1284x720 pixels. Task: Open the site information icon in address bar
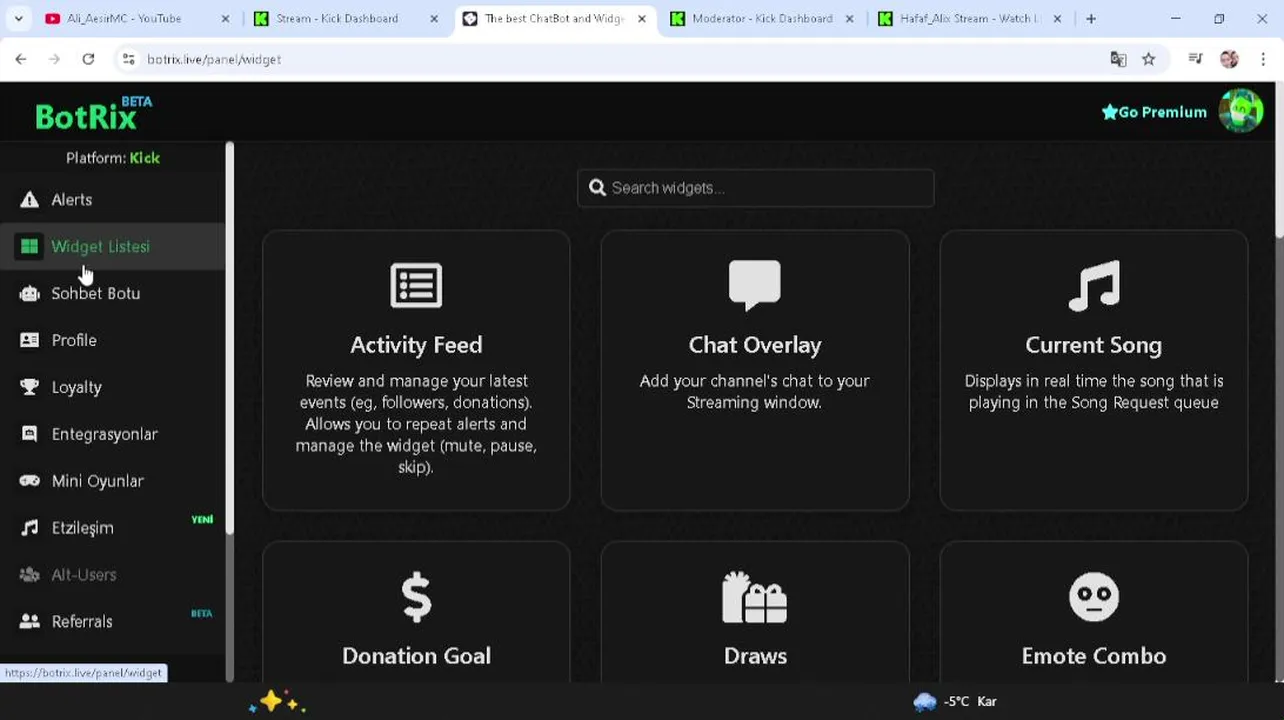(x=128, y=59)
